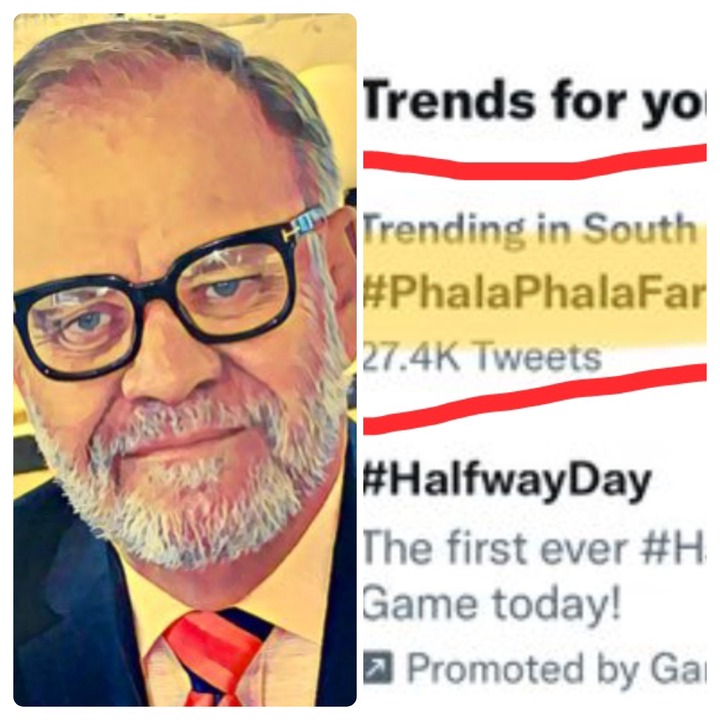Click 'The first ever' description line
720x720 pixels.
534,548
